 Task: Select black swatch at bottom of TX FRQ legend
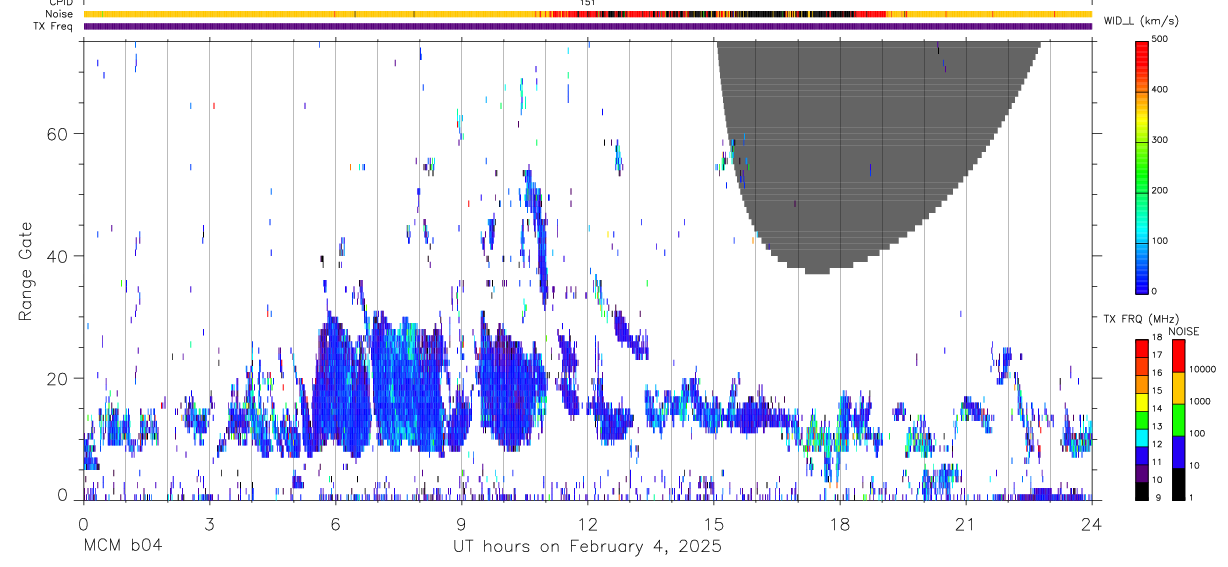1142,492
